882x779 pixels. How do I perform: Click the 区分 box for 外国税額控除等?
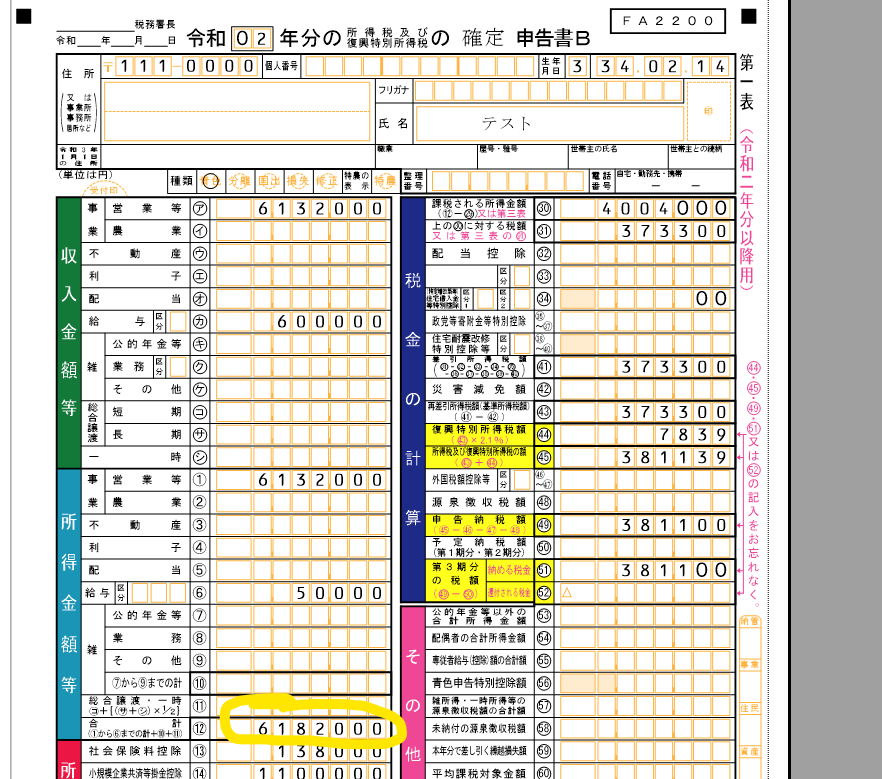tap(520, 480)
